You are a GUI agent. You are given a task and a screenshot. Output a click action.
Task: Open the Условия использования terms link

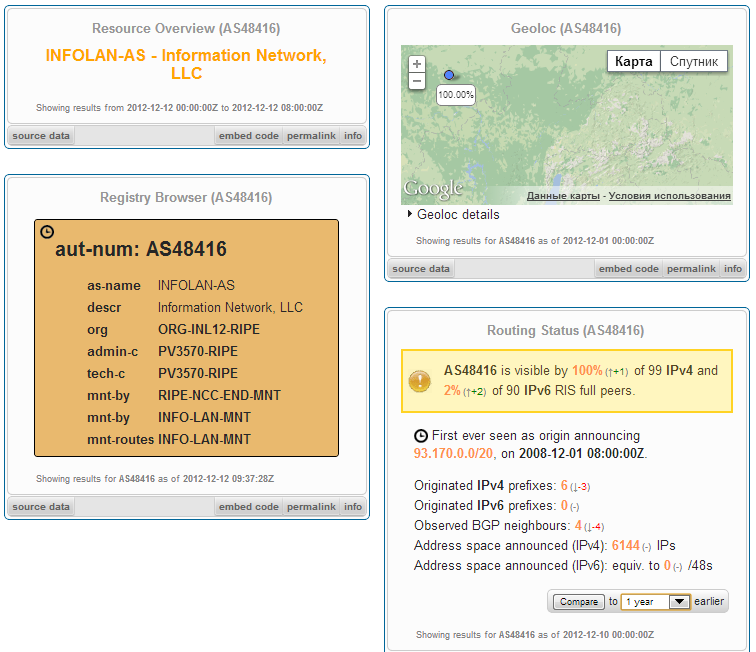[669, 196]
